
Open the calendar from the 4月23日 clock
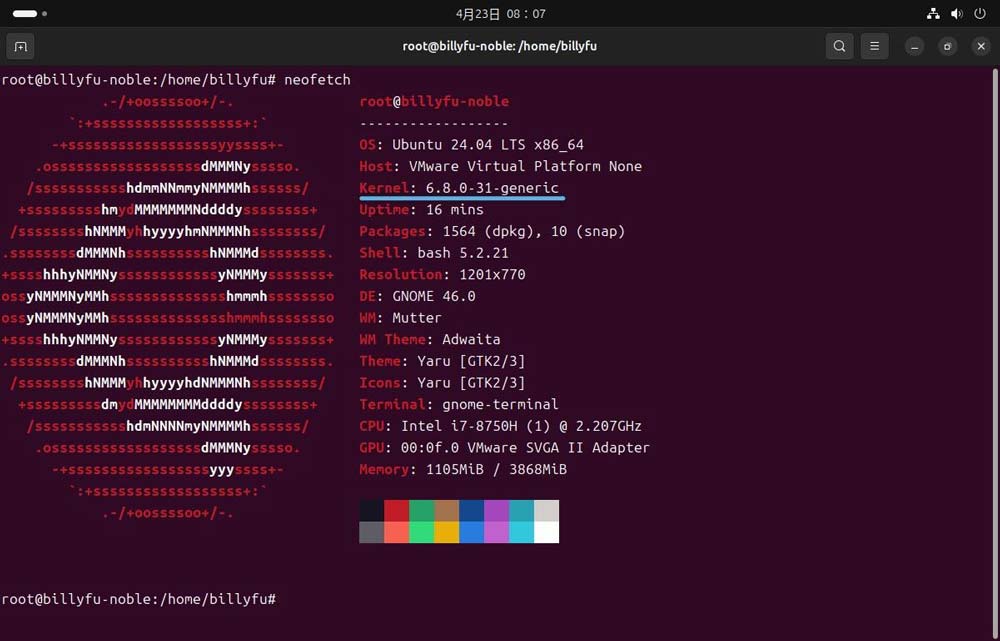[500, 14]
